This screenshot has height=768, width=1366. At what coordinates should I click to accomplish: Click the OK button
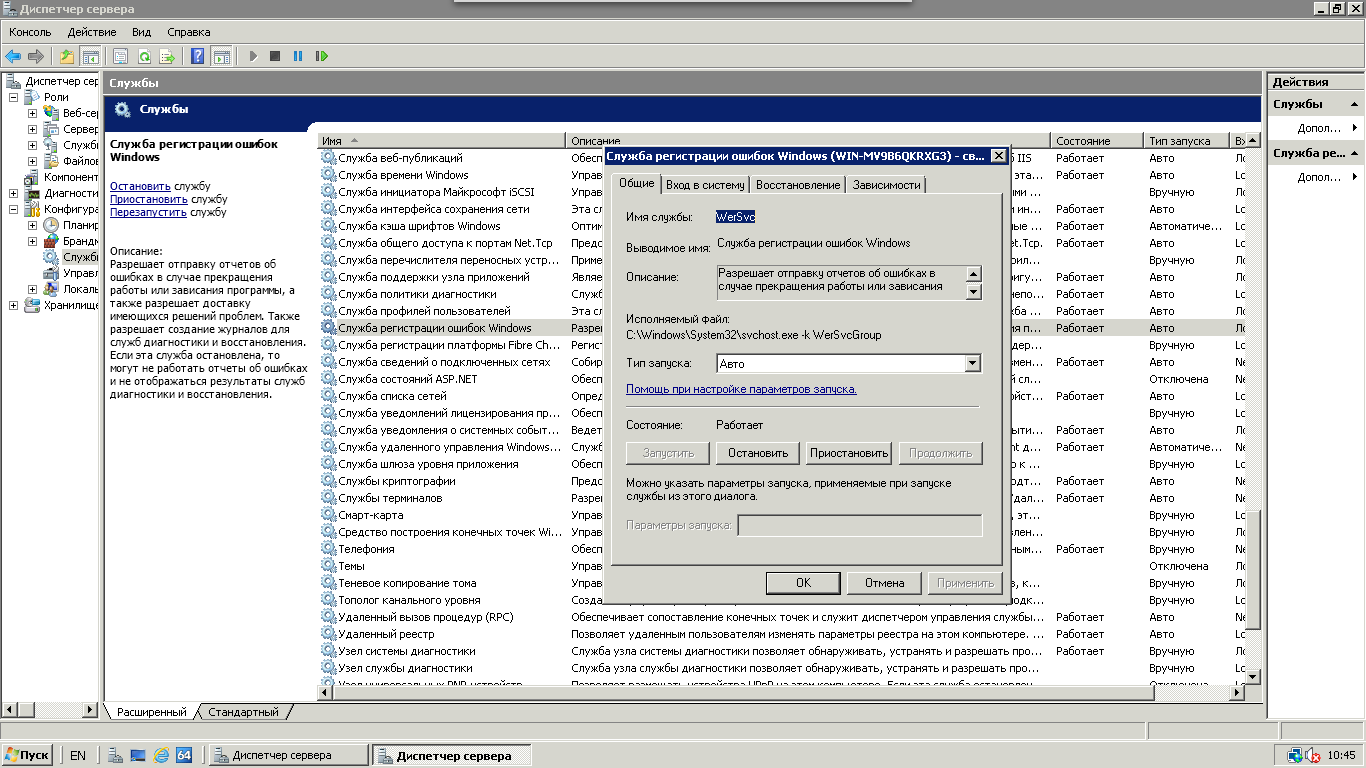(x=803, y=582)
